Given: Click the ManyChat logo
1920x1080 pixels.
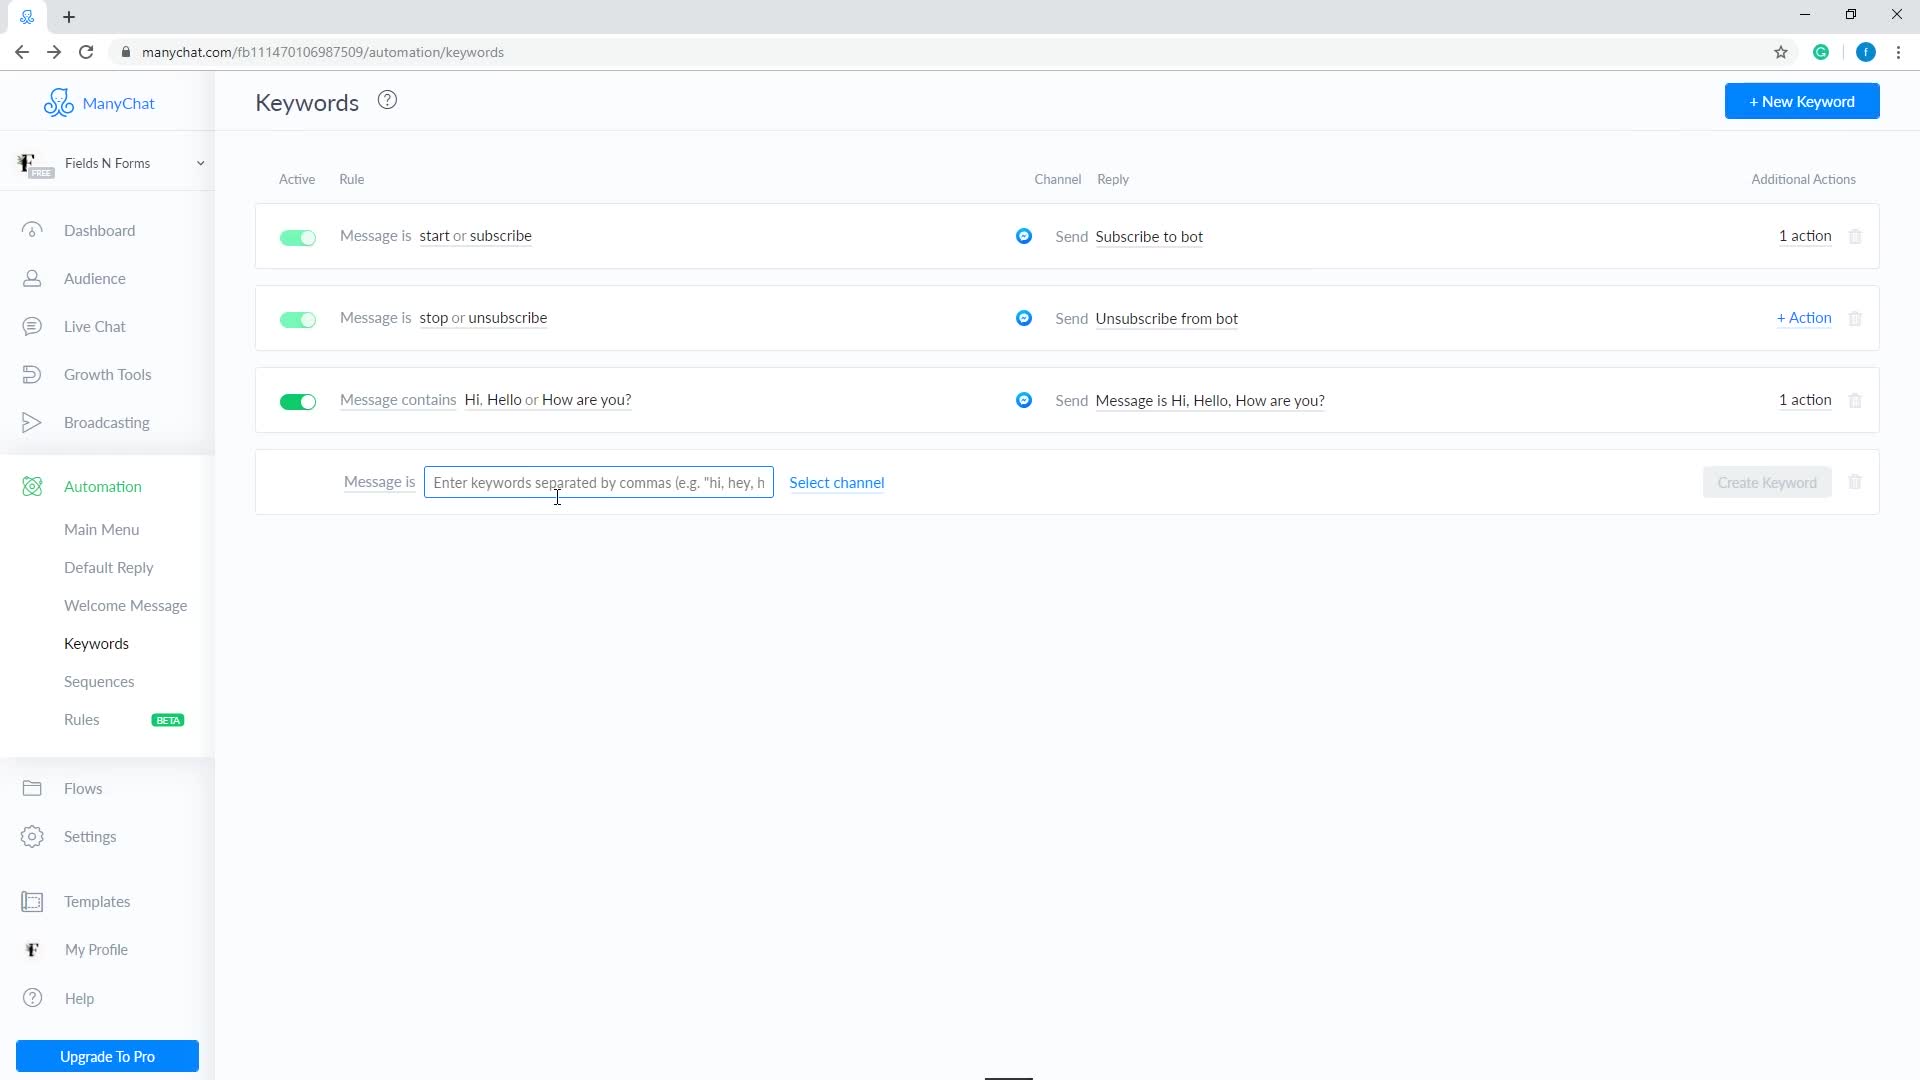Looking at the screenshot, I should point(99,103).
